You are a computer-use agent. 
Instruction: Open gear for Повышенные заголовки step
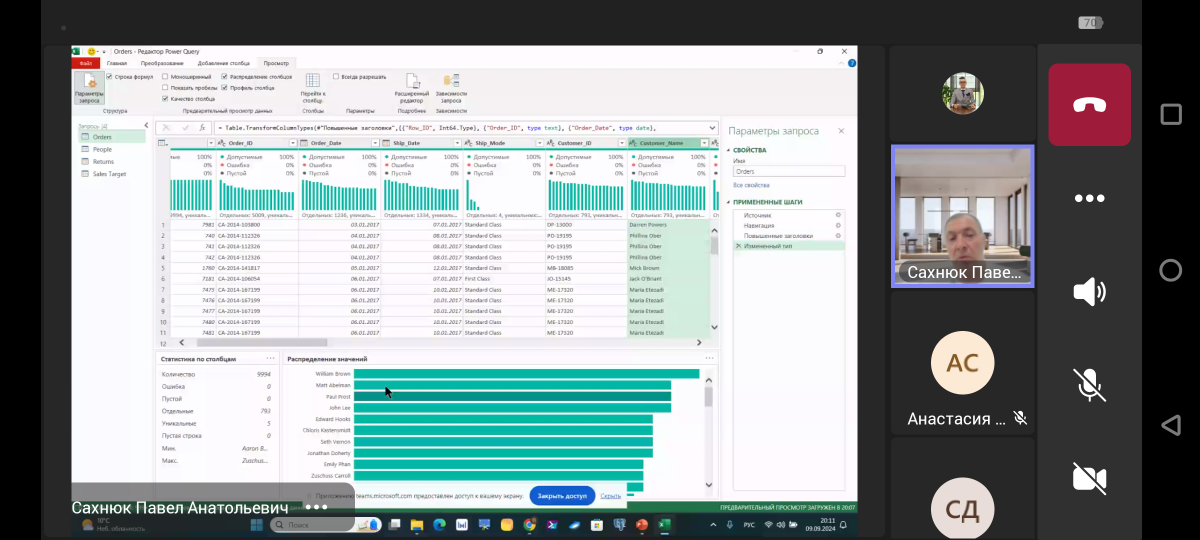pyautogui.click(x=838, y=235)
